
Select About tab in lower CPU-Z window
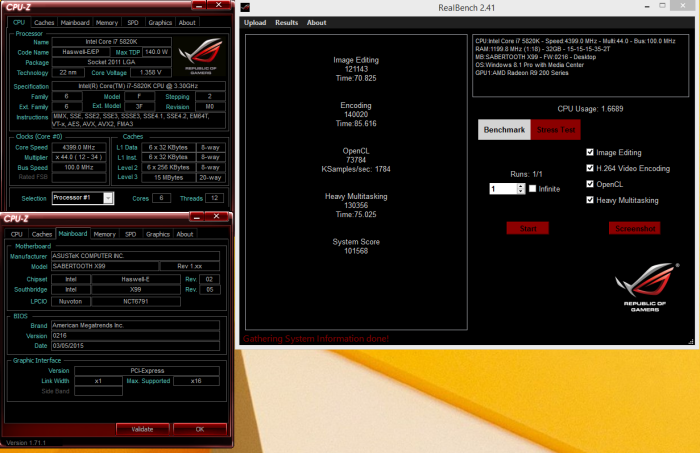(x=185, y=234)
